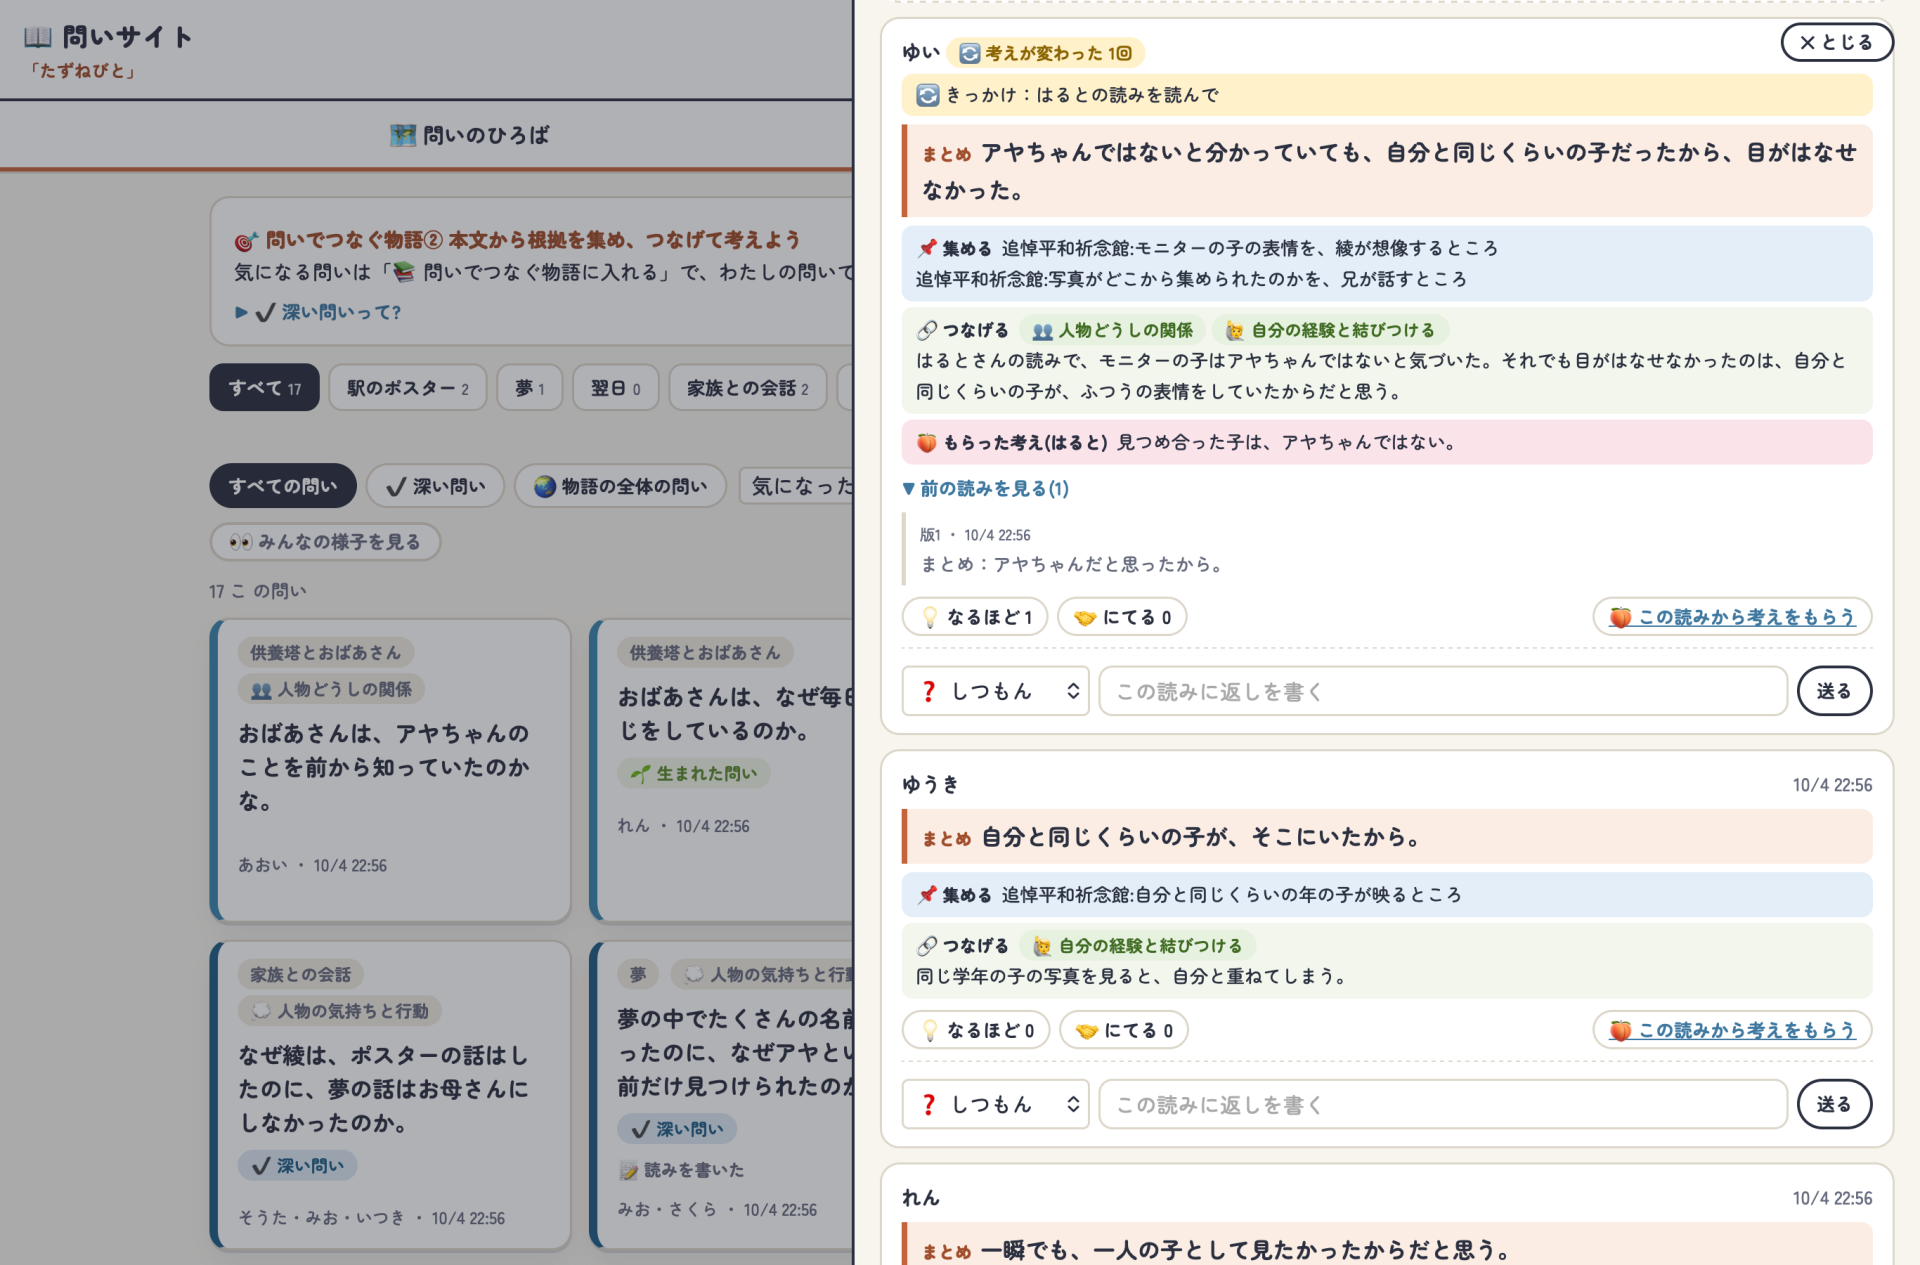
Task: Click the lightbulb icon in なるほど 1
Action: click(x=930, y=617)
